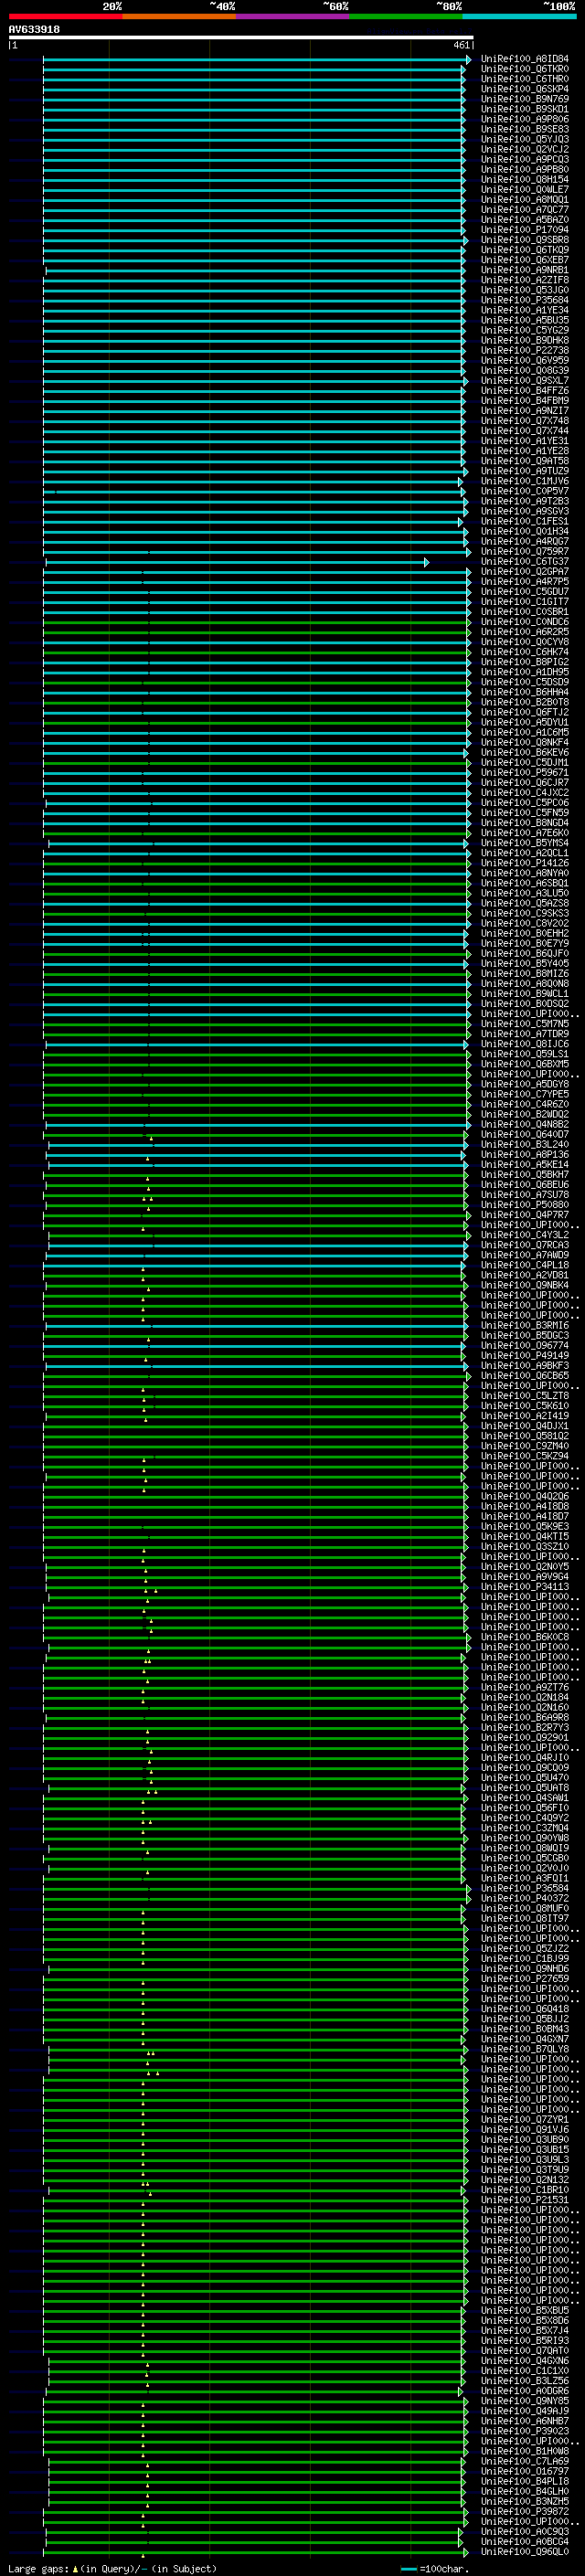This screenshot has height=2576, width=585.
Task: Select UniRef100_Q08G39 hit
Action: (x=525, y=370)
